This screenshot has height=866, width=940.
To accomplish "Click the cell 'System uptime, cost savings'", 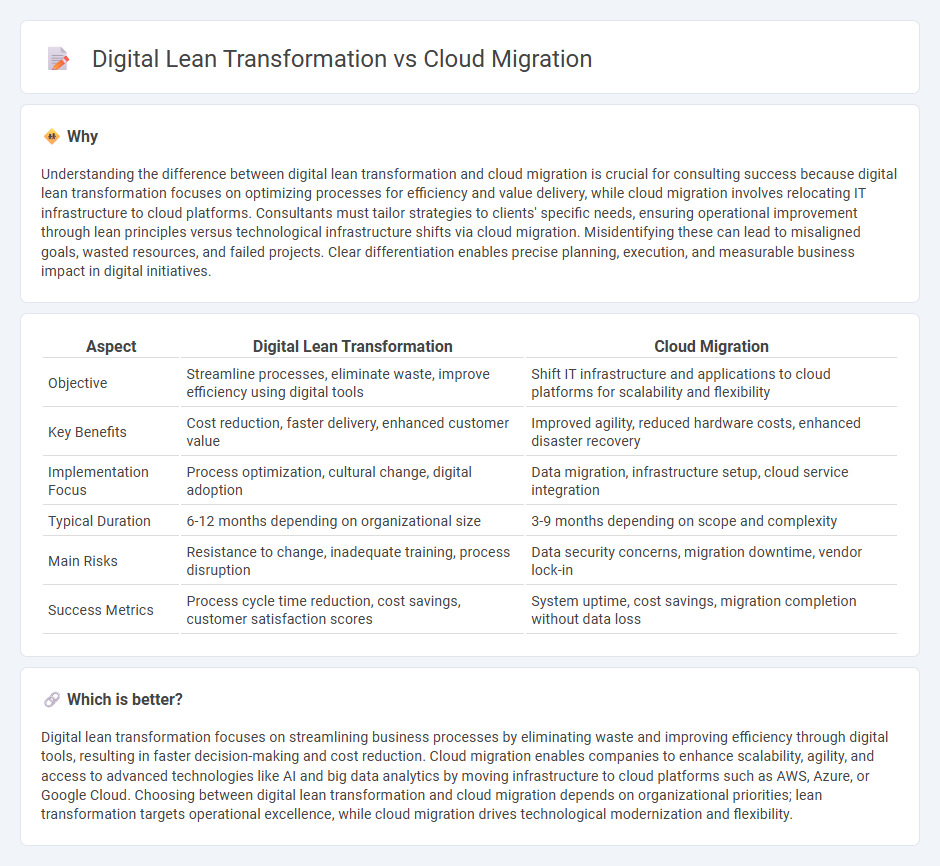I will [x=711, y=610].
